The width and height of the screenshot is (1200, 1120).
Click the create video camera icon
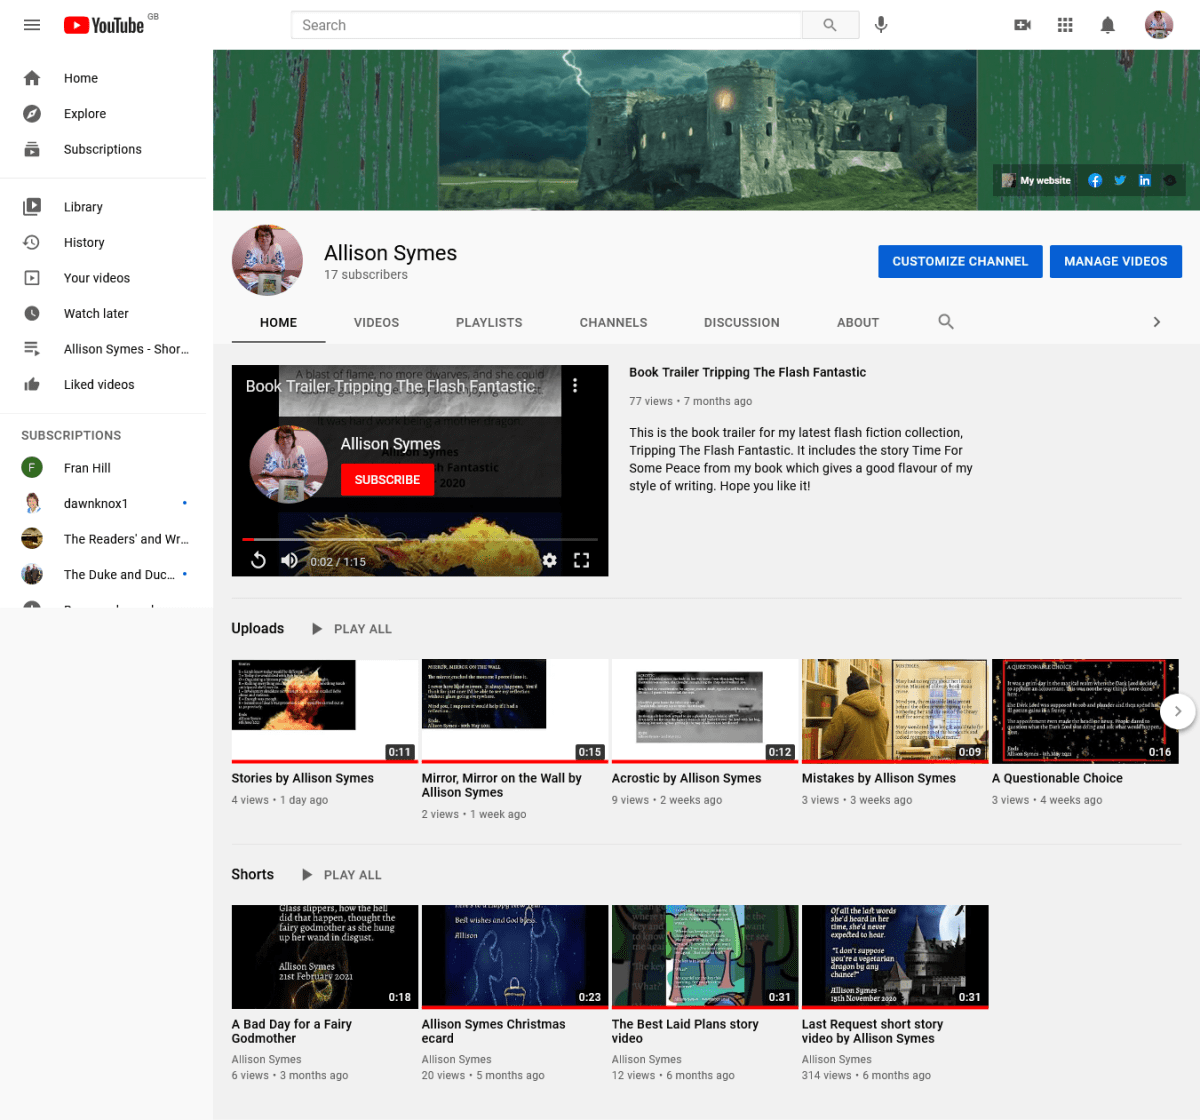1022,25
